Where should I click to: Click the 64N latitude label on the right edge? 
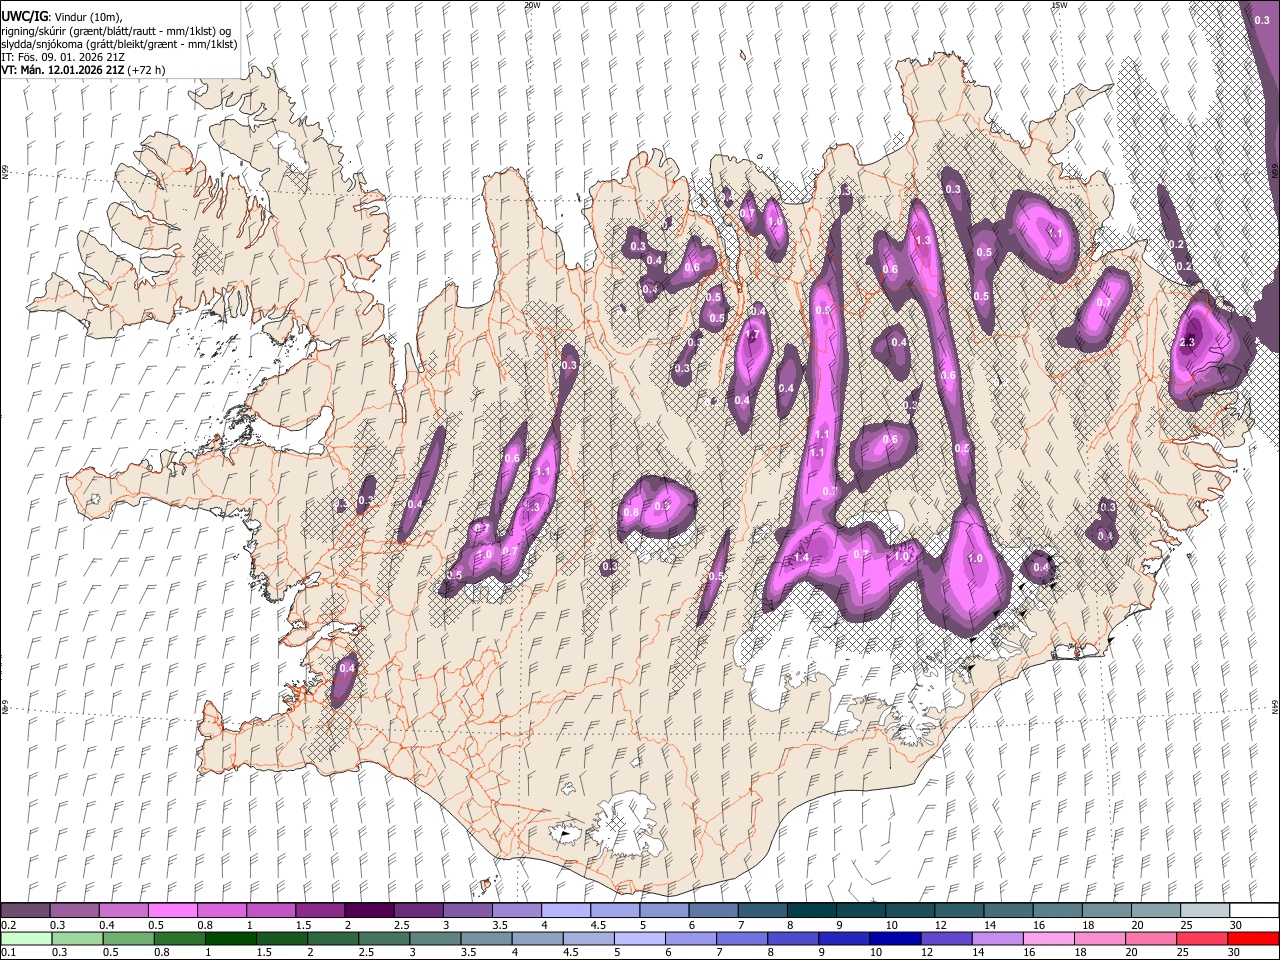pos(1274,706)
